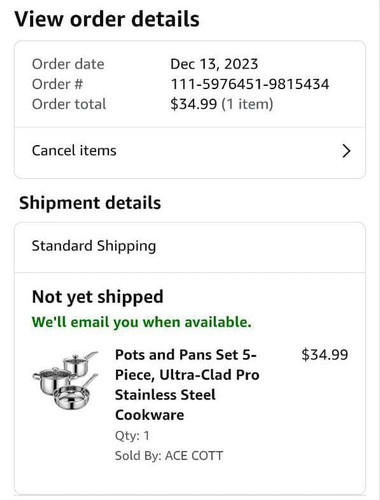Open the Cancel items chevron arrow
The width and height of the screenshot is (380, 500).
(x=346, y=151)
